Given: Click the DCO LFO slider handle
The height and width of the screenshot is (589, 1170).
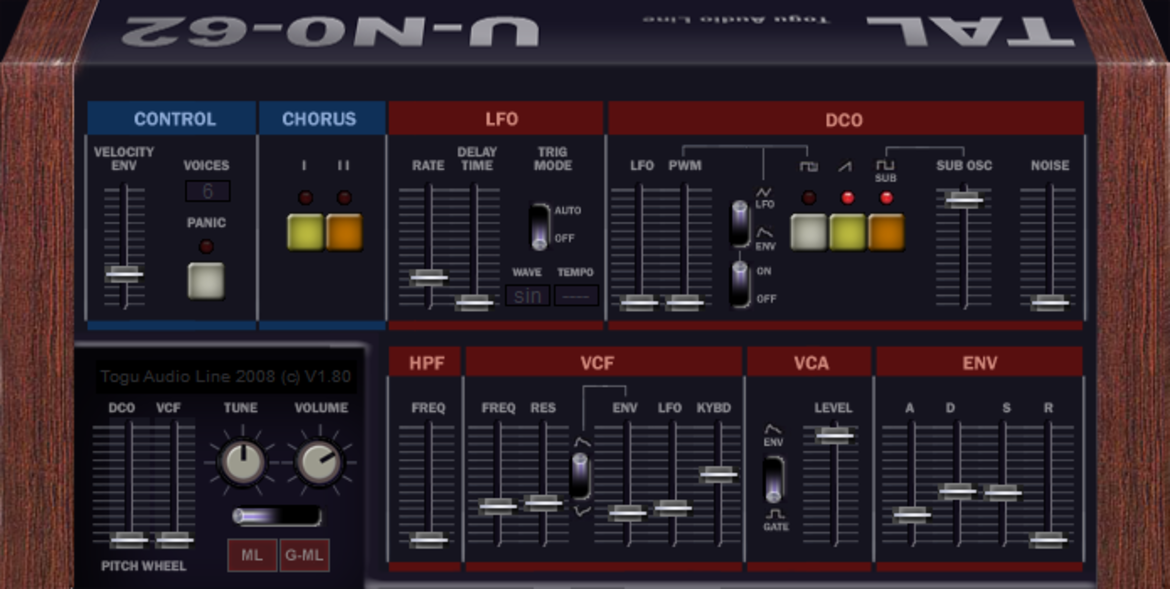Looking at the screenshot, I should point(639,302).
